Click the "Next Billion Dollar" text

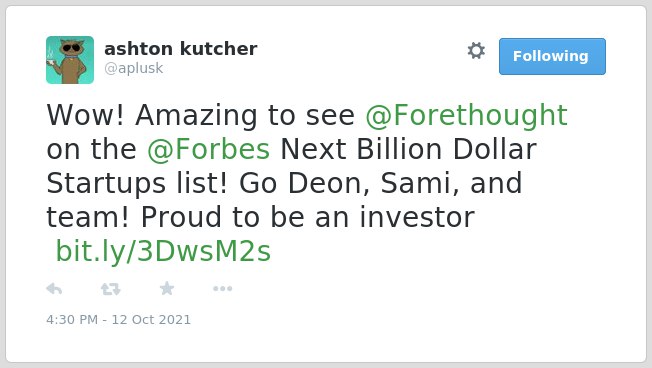408,149
